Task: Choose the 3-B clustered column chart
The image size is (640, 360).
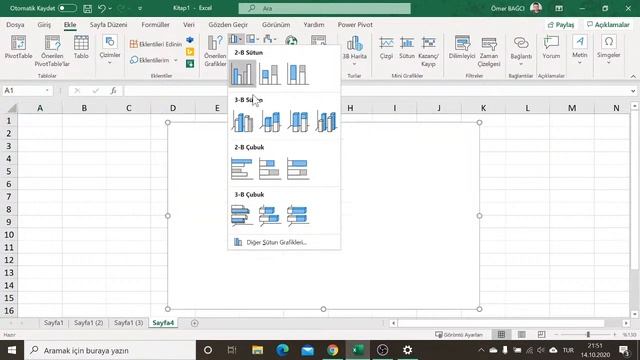Action: [242, 121]
